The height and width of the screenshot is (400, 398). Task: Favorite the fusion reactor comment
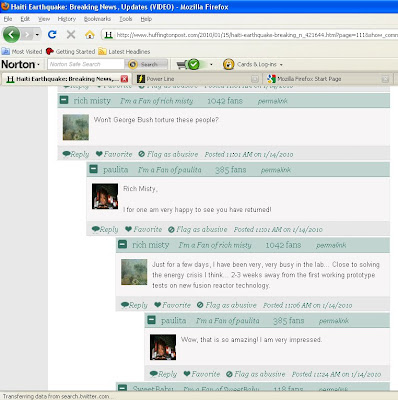172,305
